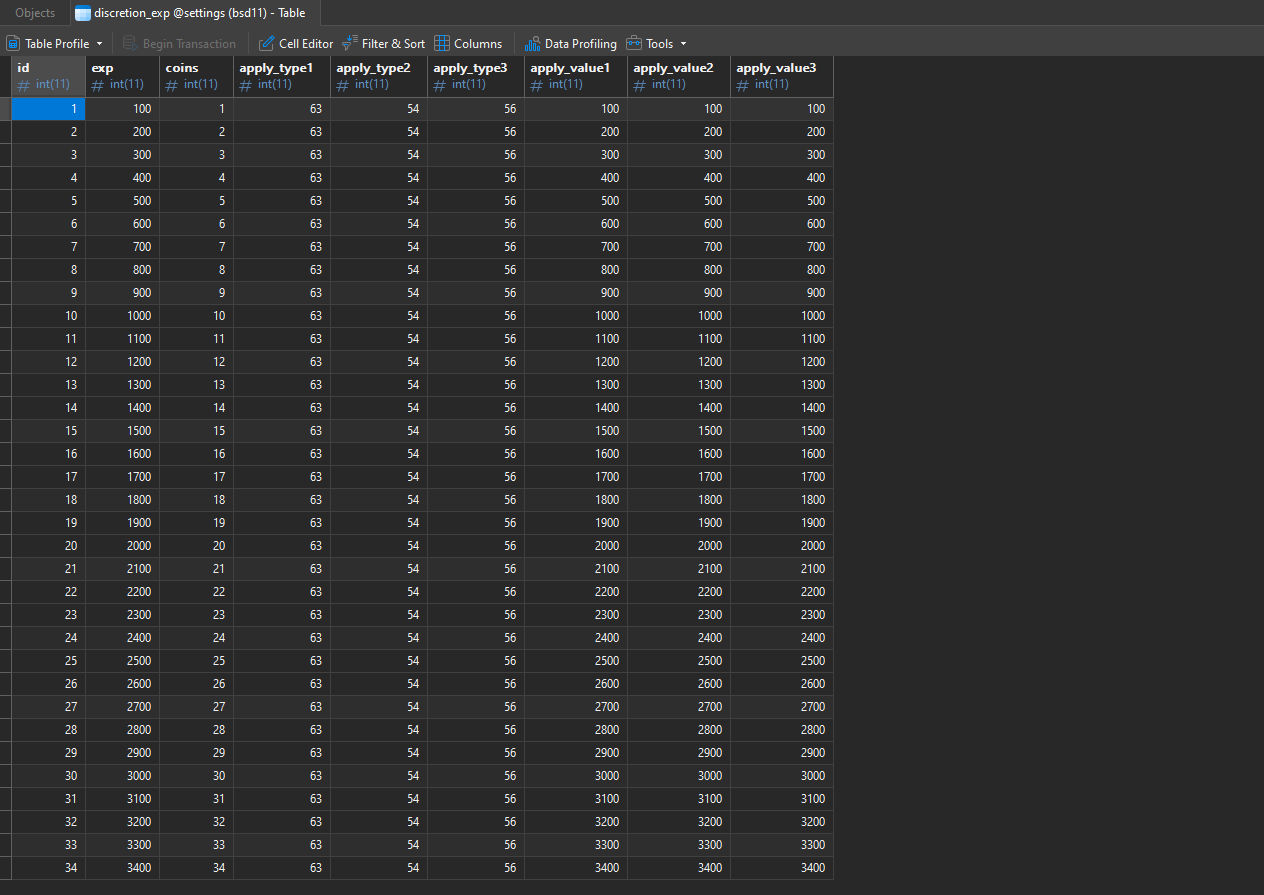Open the Cell Editor tool
Viewport: 1264px width, 895px height.
(x=296, y=44)
